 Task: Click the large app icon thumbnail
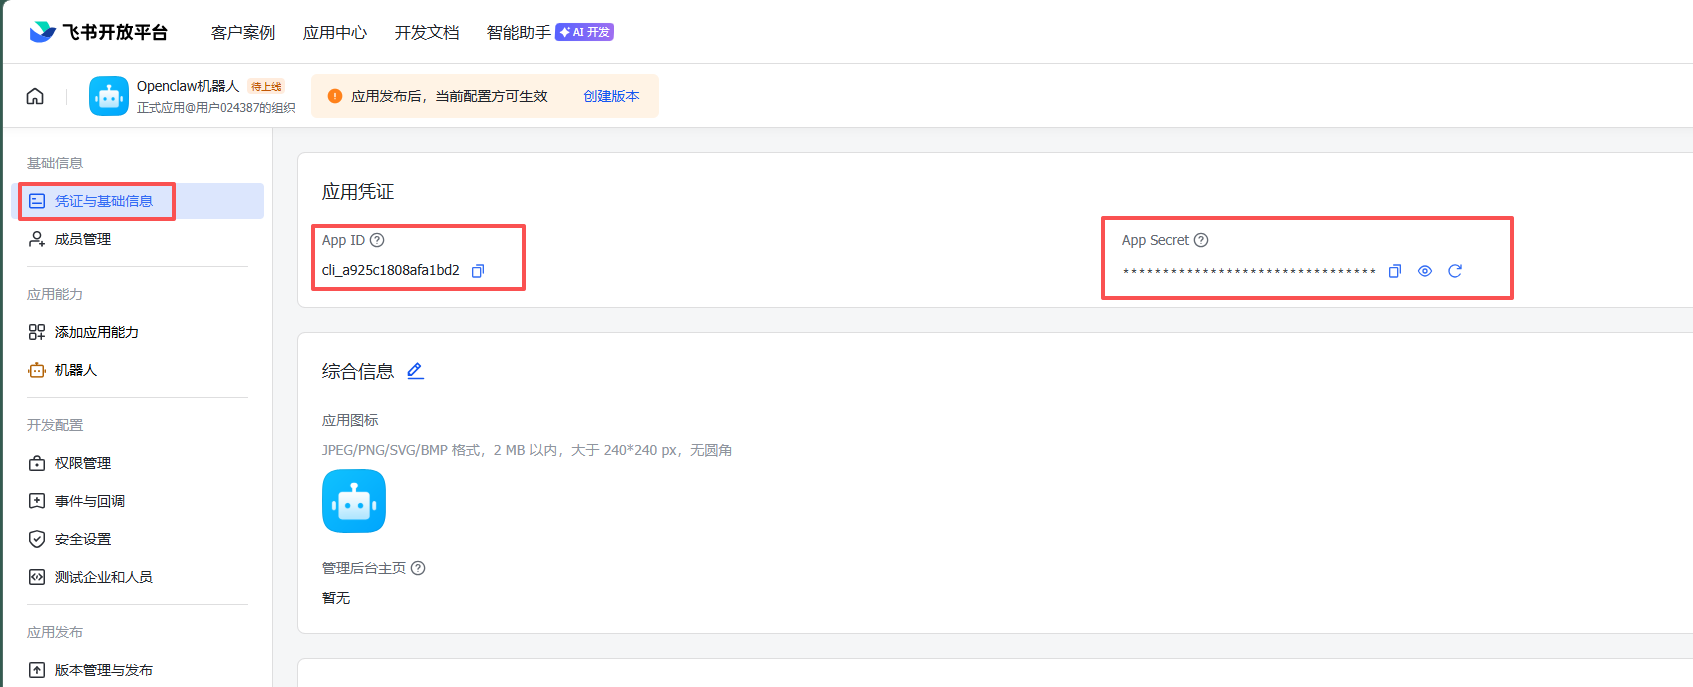[354, 501]
